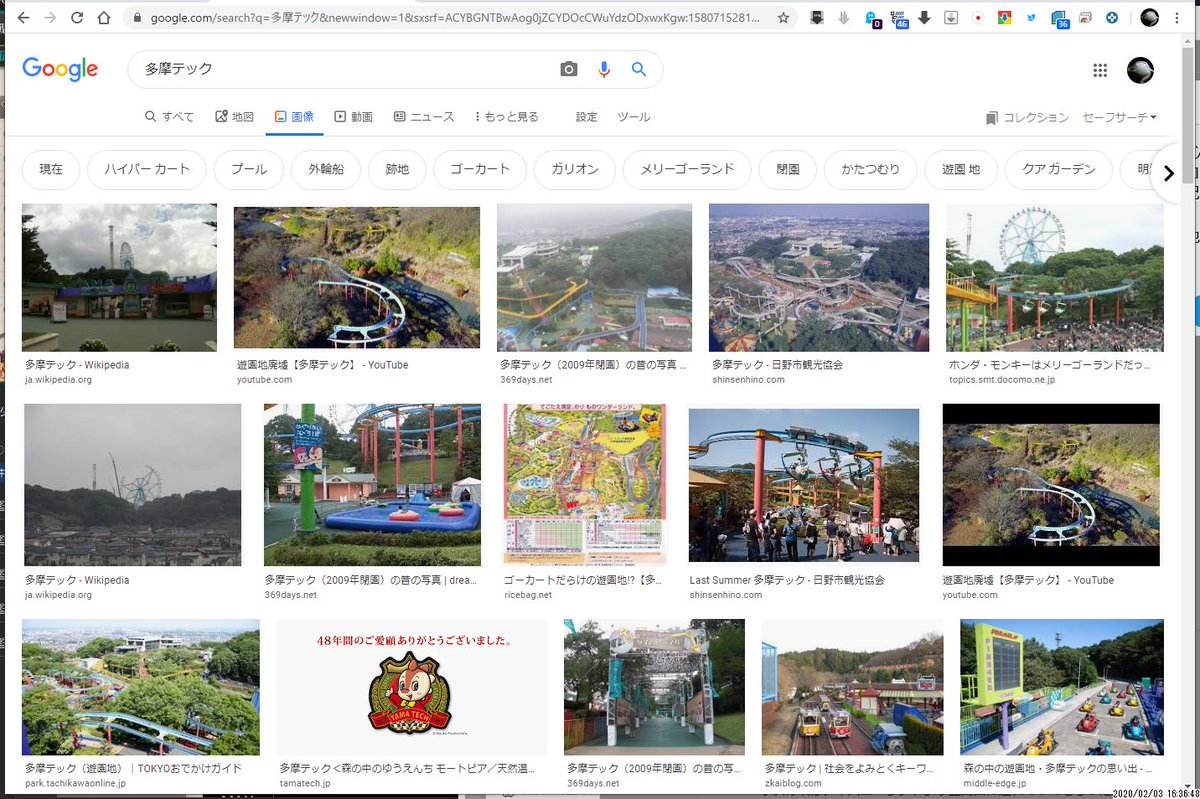The image size is (1200, 799).
Task: Open 日野市観光協会 aerial view image
Action: [819, 277]
